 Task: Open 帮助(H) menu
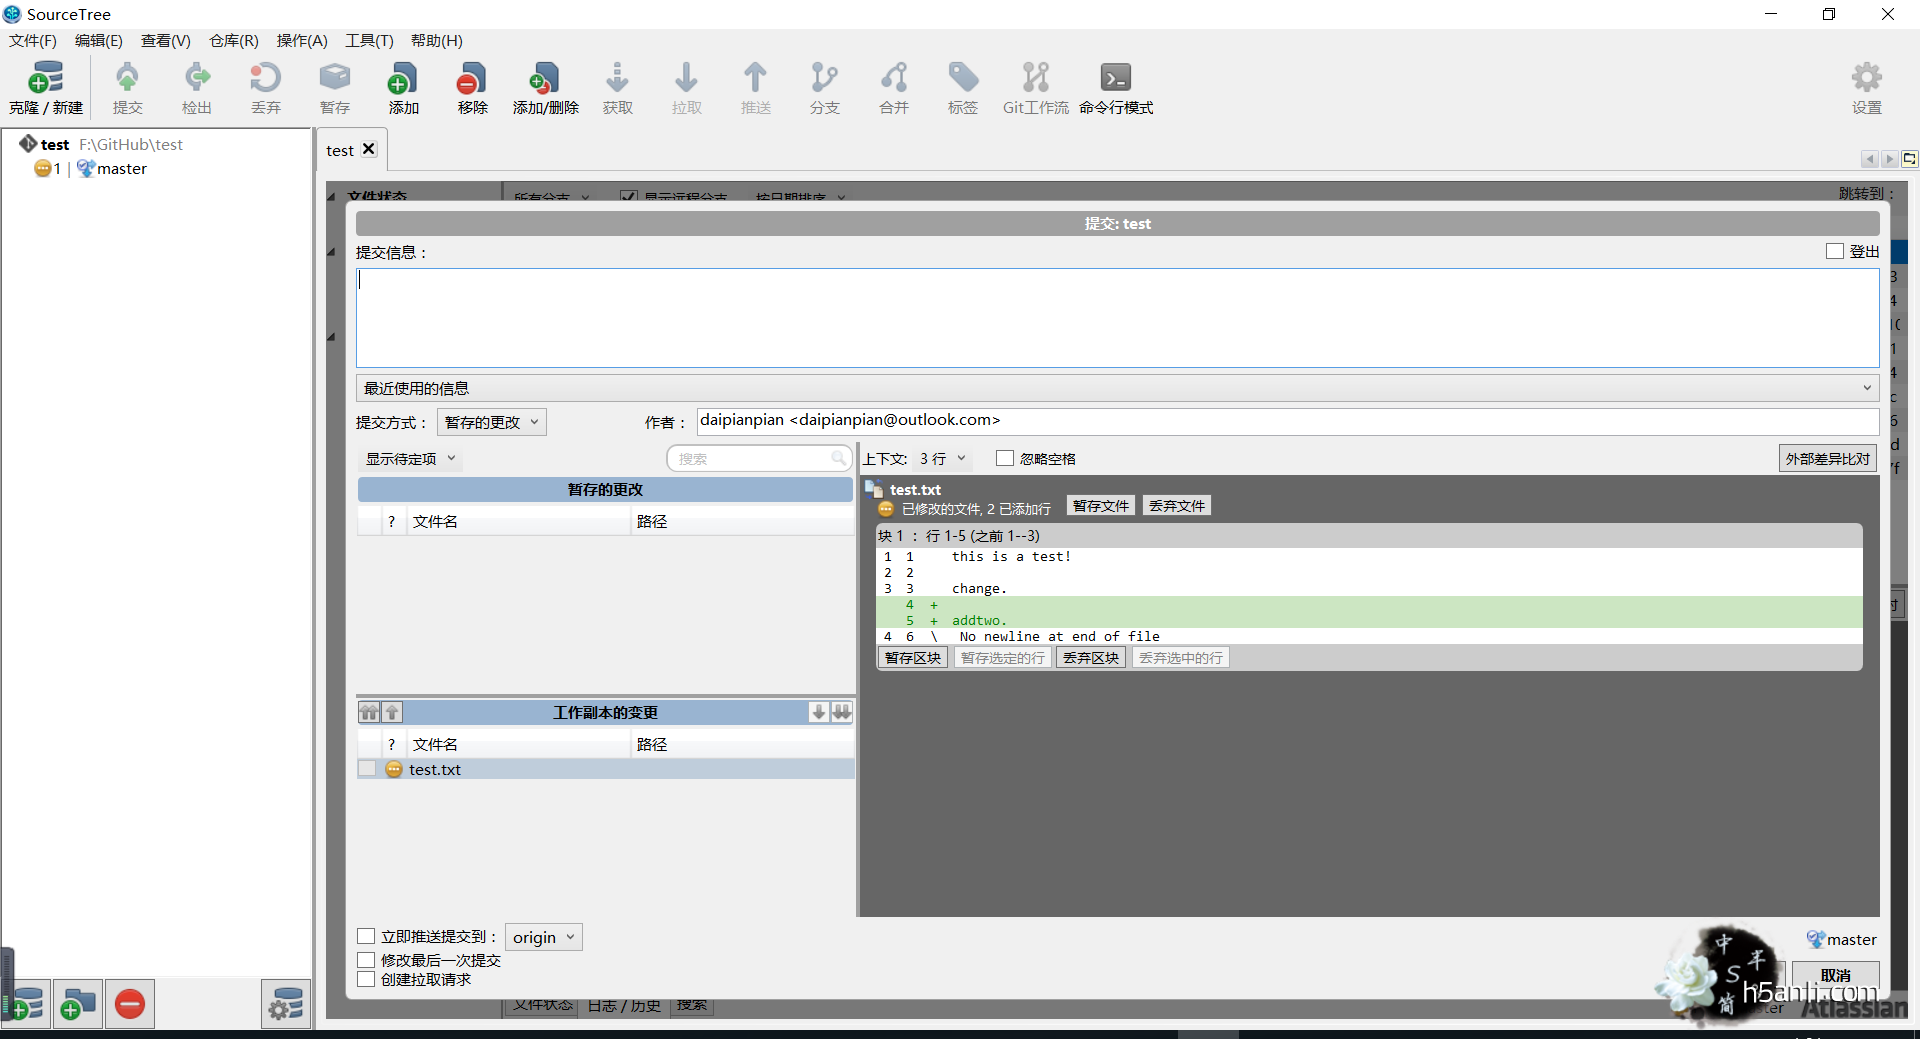[x=437, y=40]
